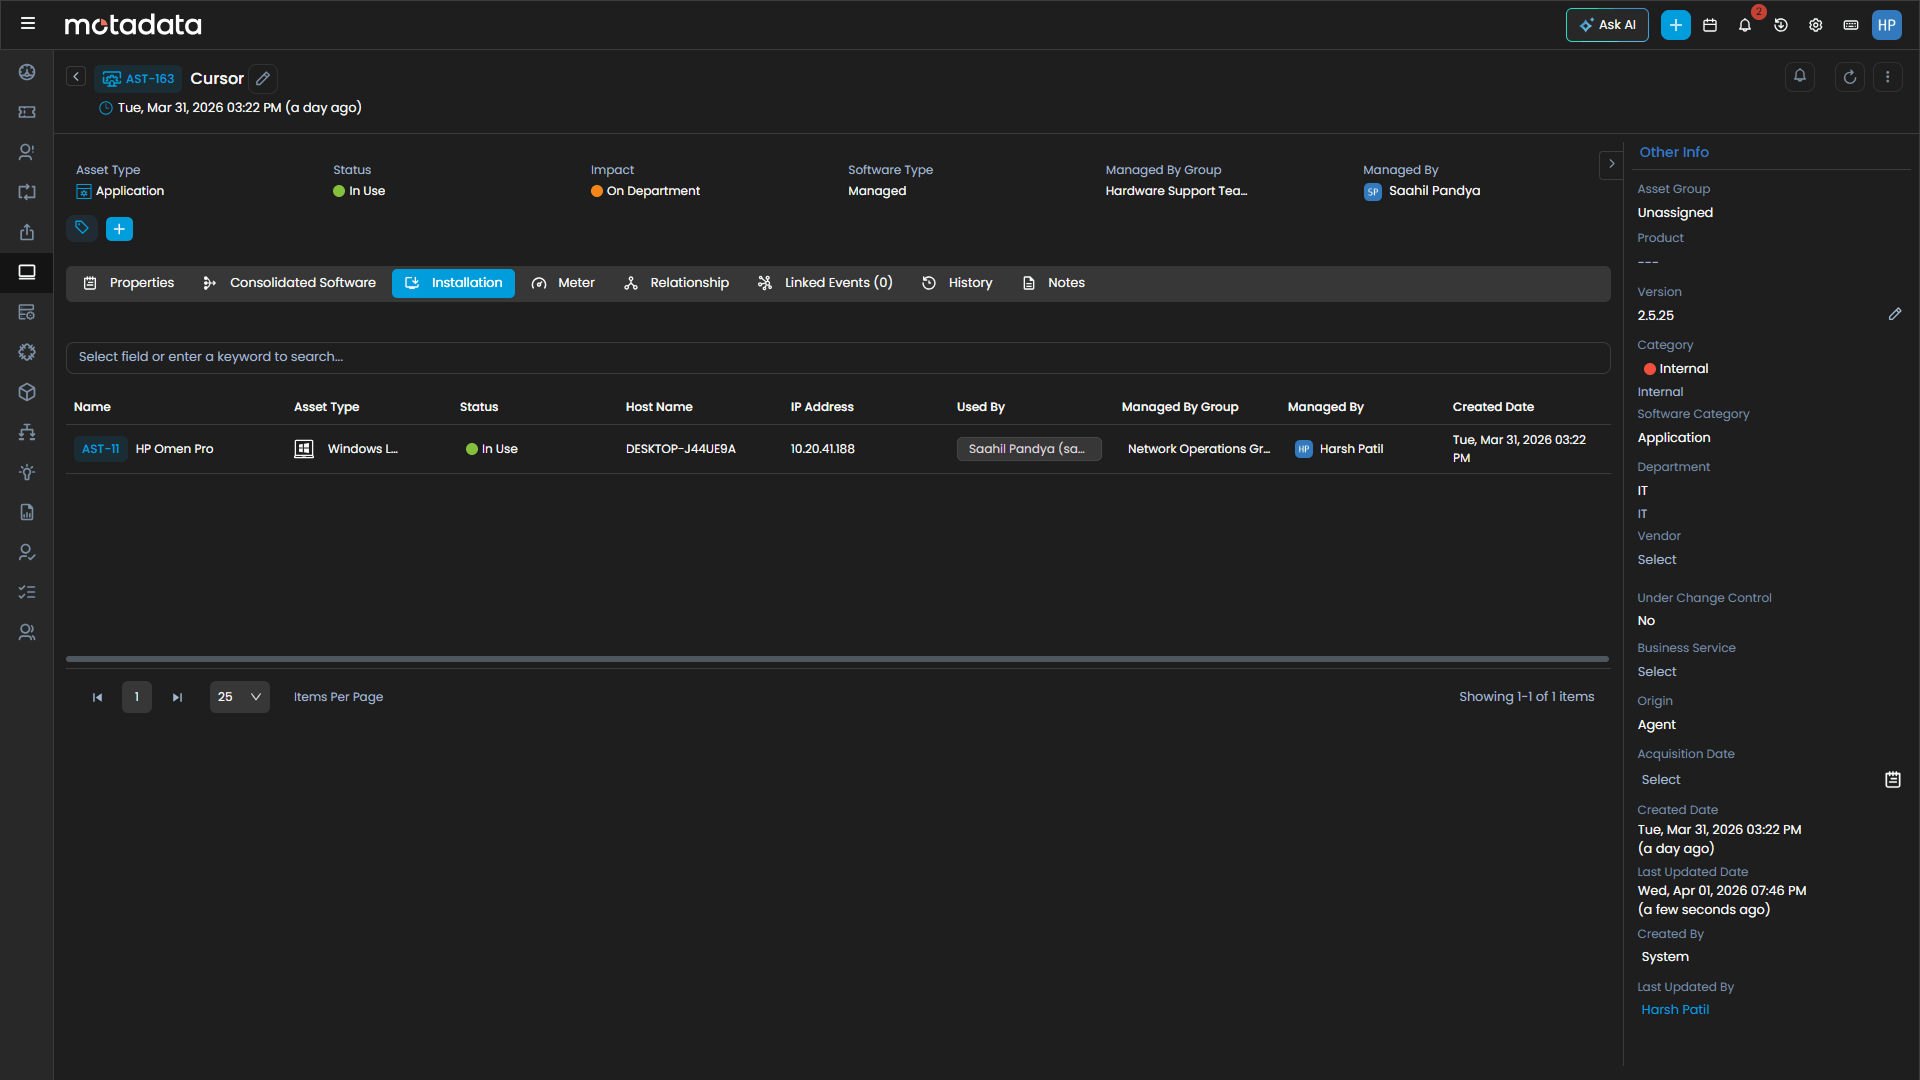Open the keyboard shortcuts icon
The height and width of the screenshot is (1080, 1920).
[1851, 24]
